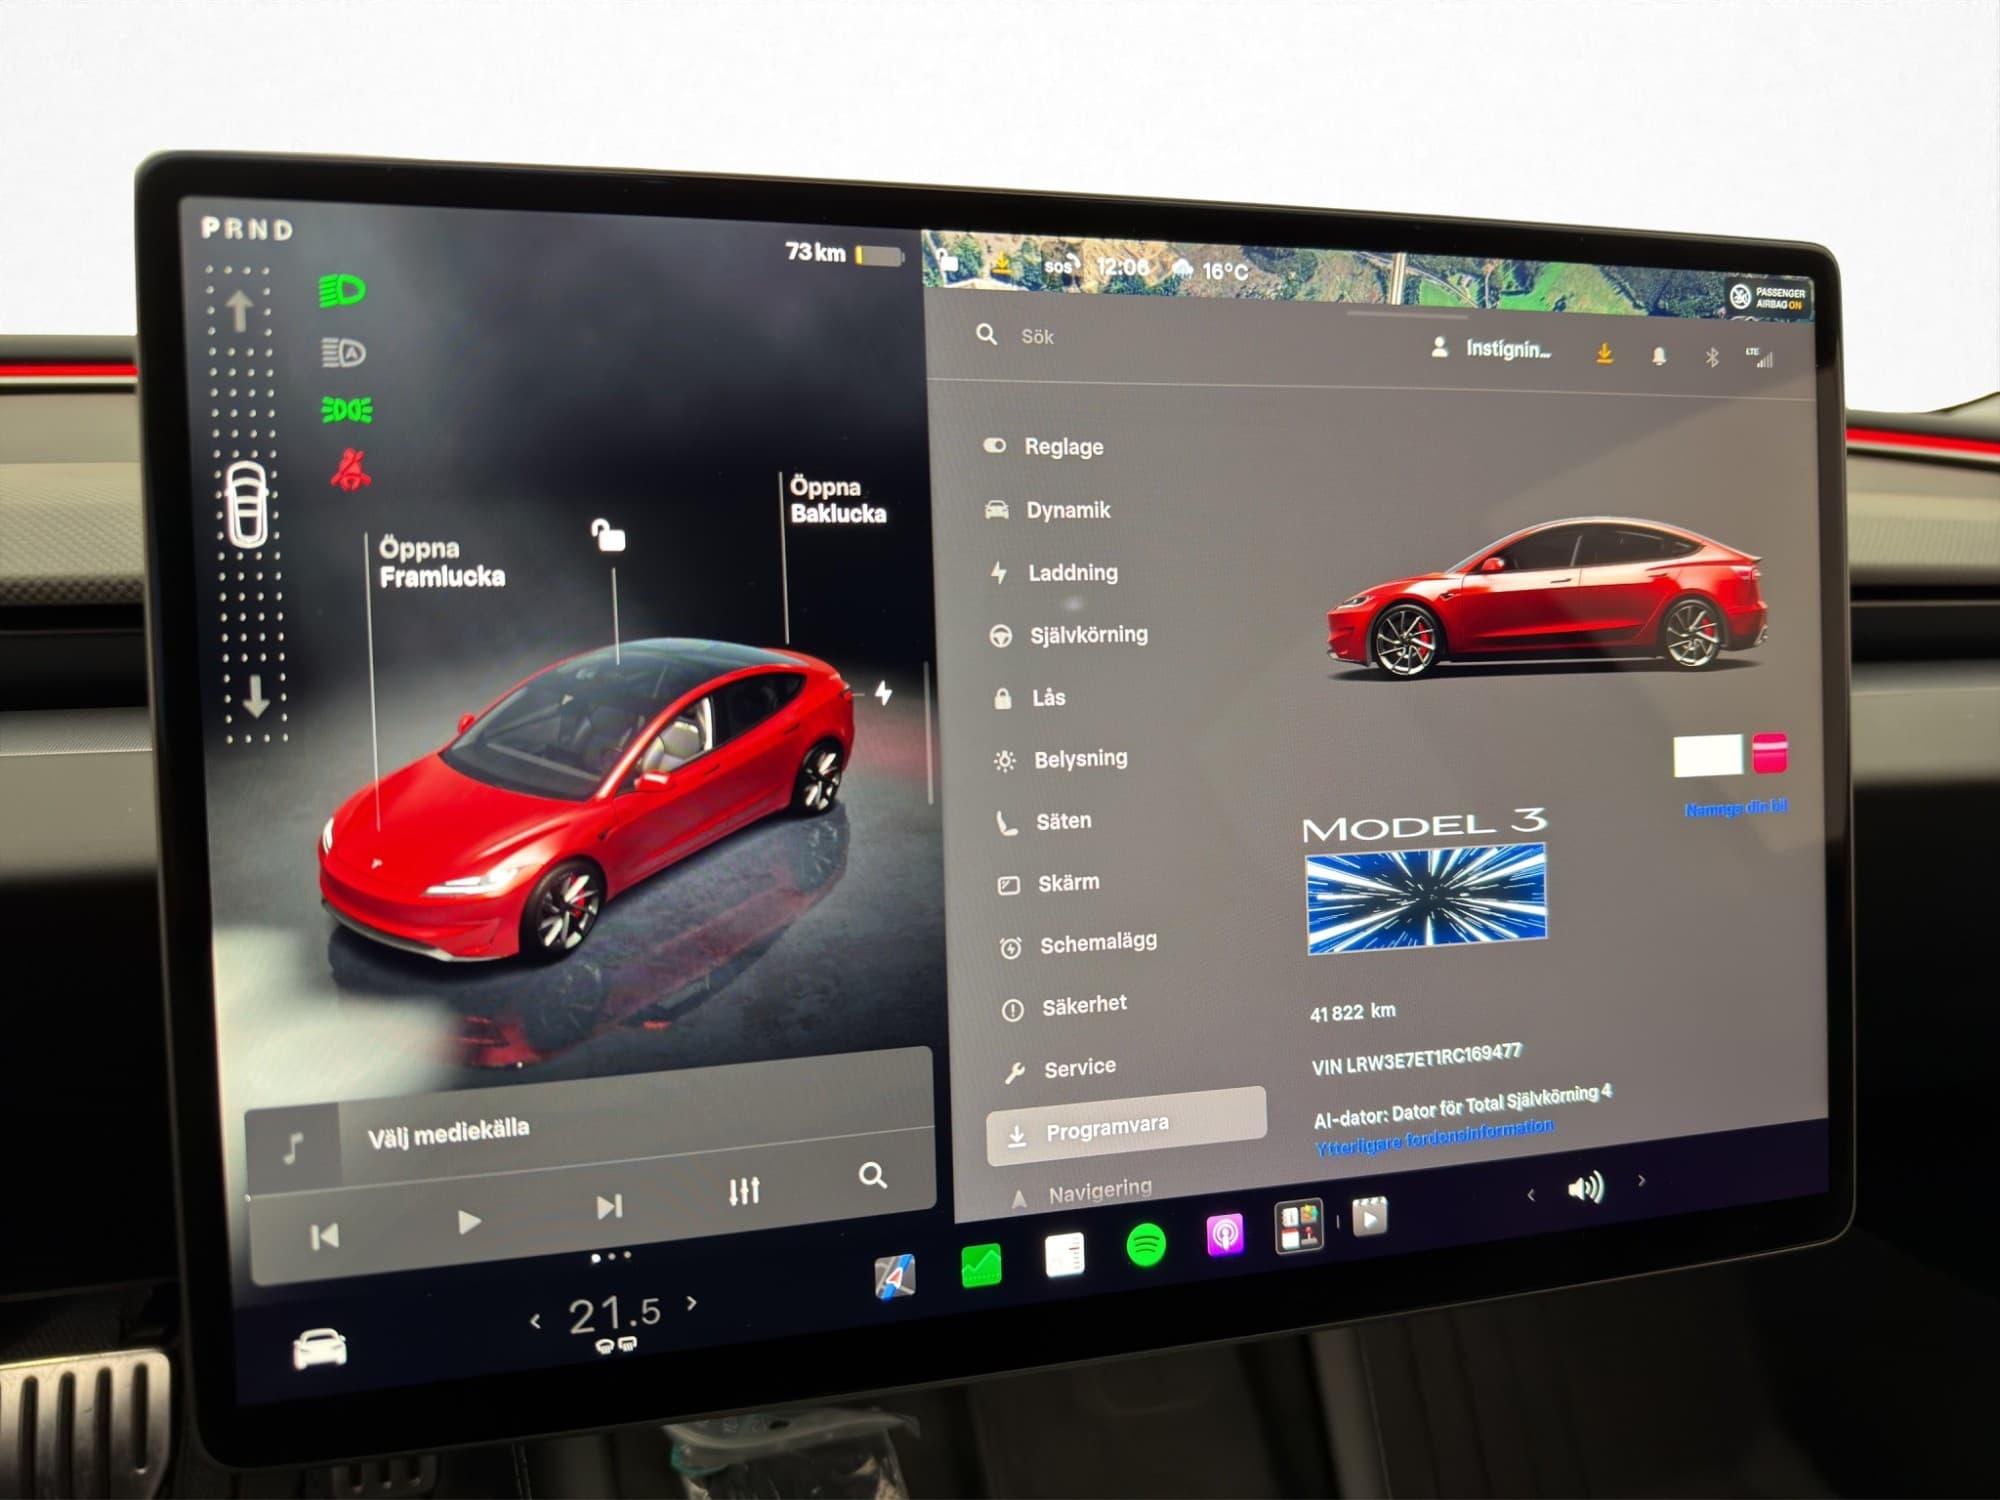Open the Skärm menu
Viewport: 2000px width, 1500px height.
tap(1049, 883)
